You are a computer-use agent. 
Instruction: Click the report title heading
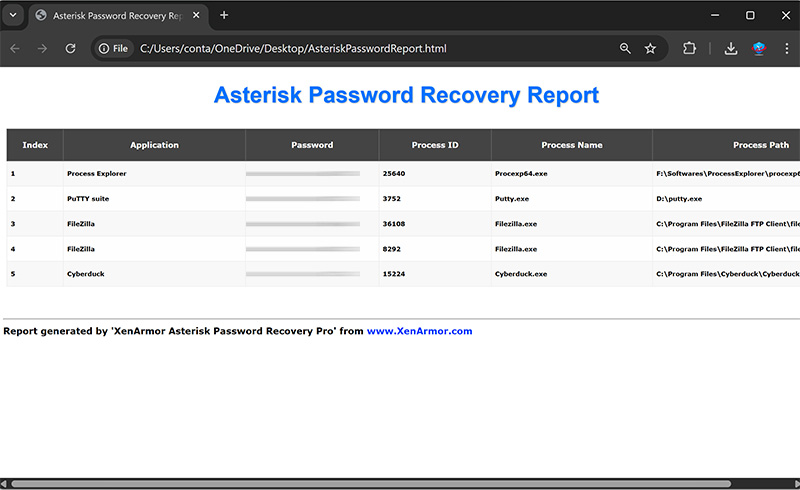pos(406,95)
